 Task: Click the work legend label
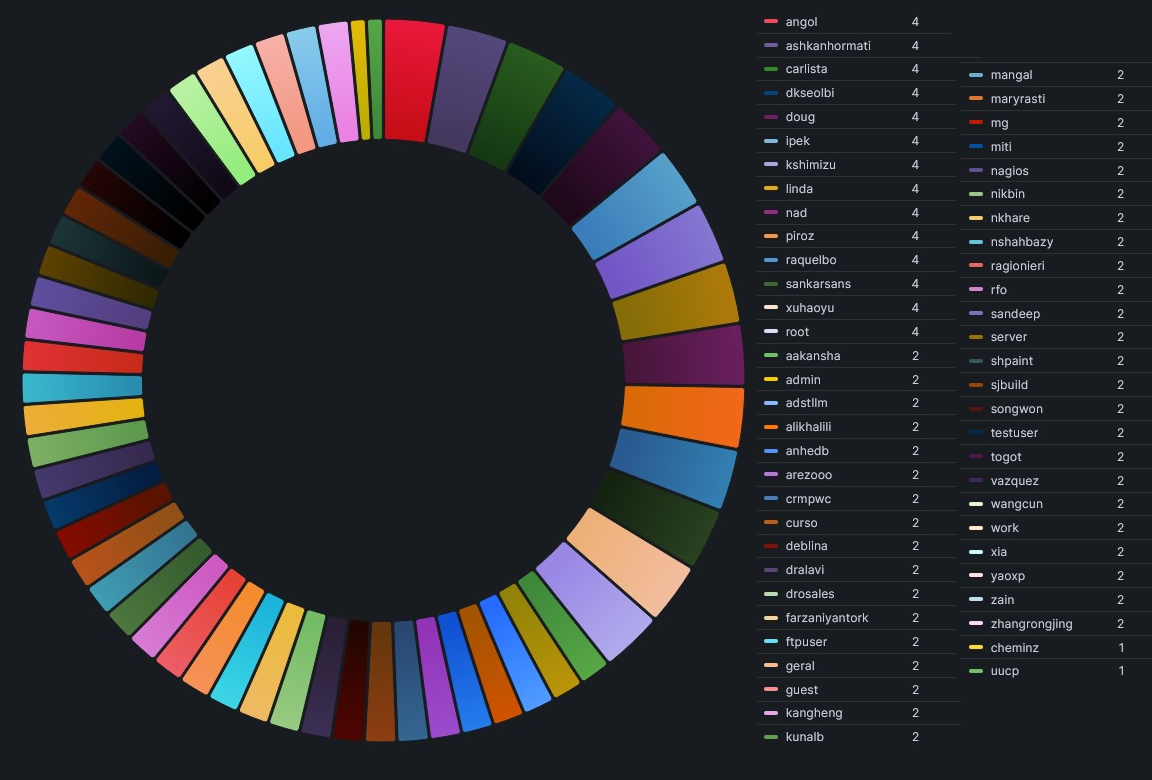click(x=1004, y=528)
